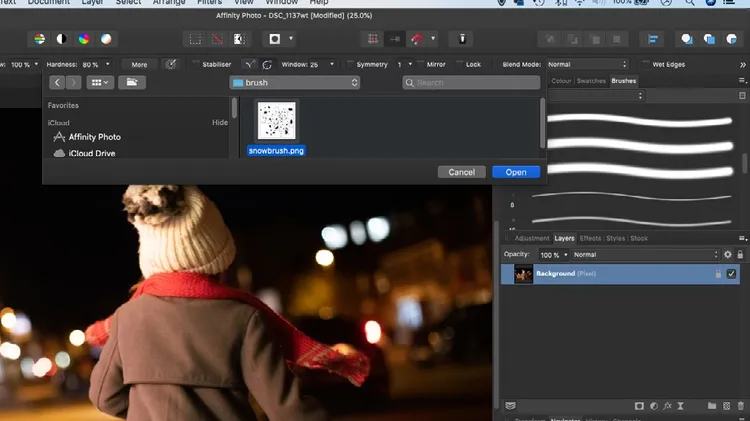Choose the Insert at Top icon
The width and height of the screenshot is (750, 421).
click(x=709, y=39)
